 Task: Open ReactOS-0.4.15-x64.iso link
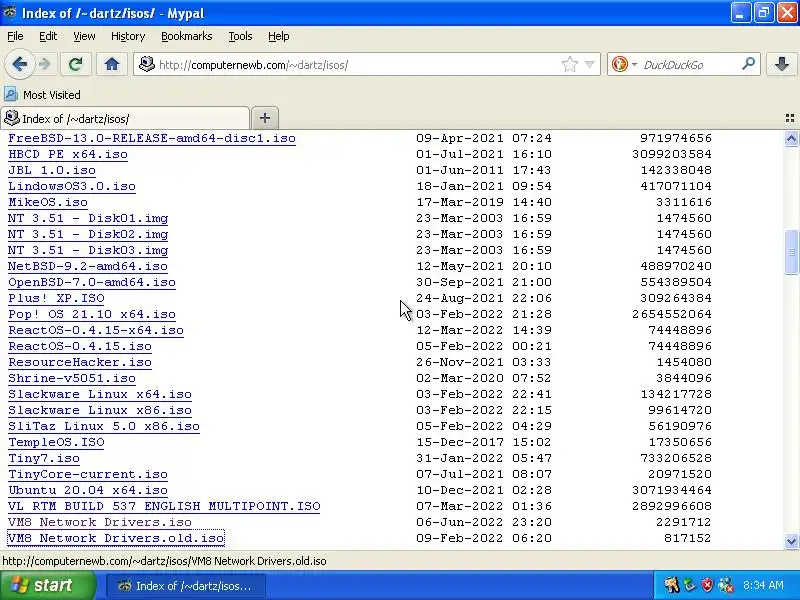point(96,330)
